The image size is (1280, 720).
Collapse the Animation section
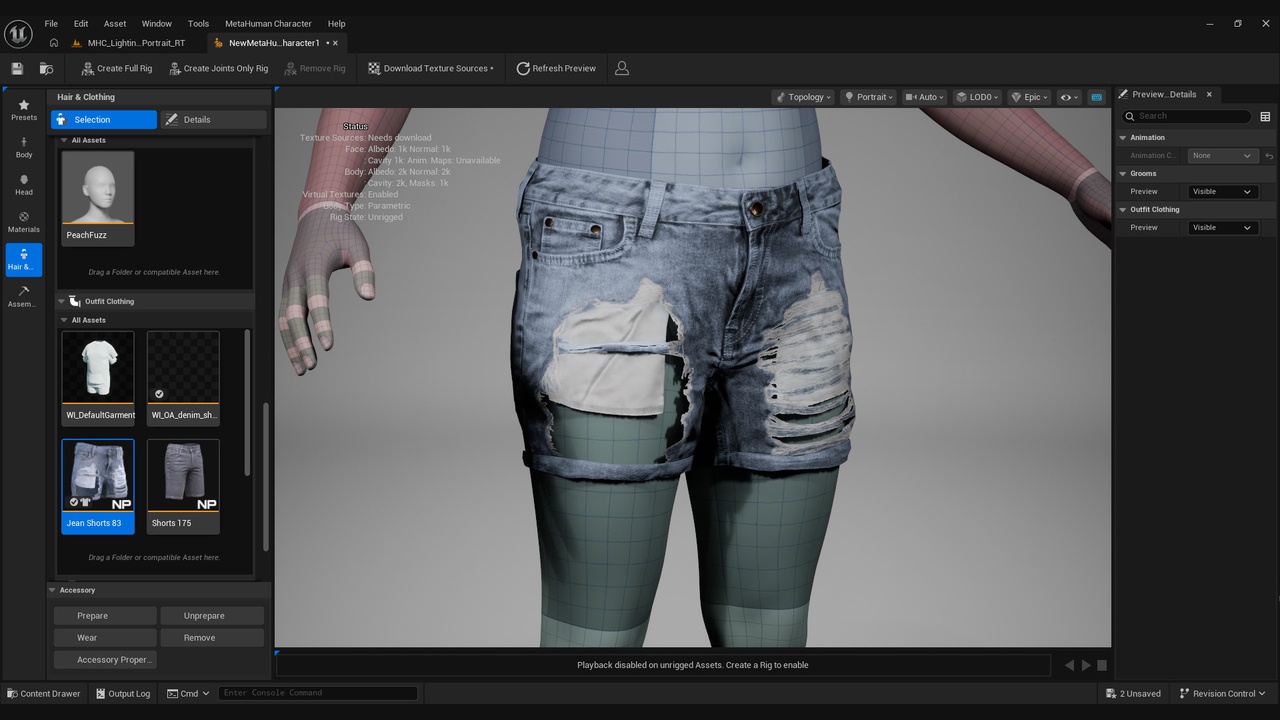(x=1122, y=137)
